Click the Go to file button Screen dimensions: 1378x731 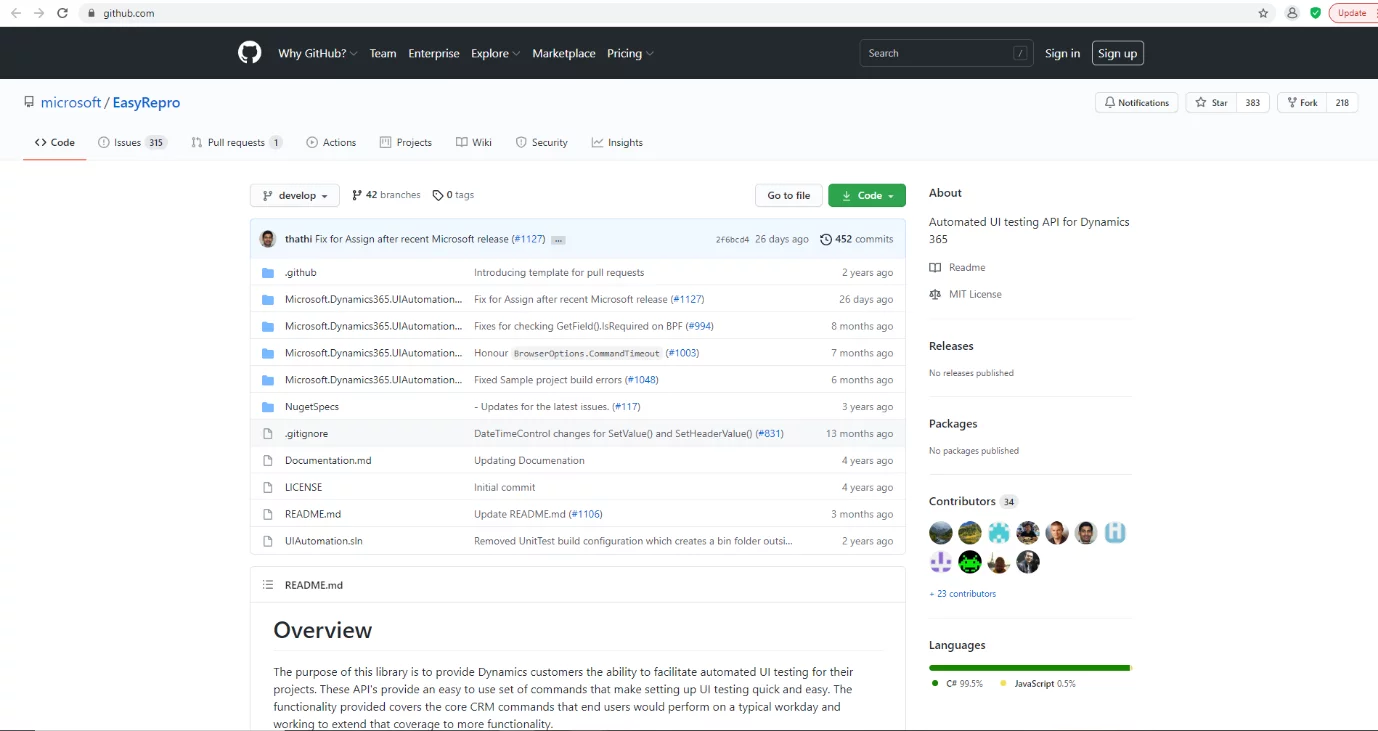789,196
